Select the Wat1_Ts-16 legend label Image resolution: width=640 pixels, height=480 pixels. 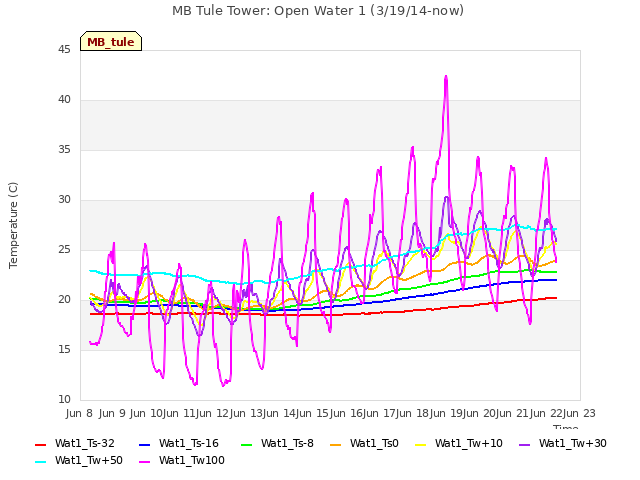click(189, 444)
